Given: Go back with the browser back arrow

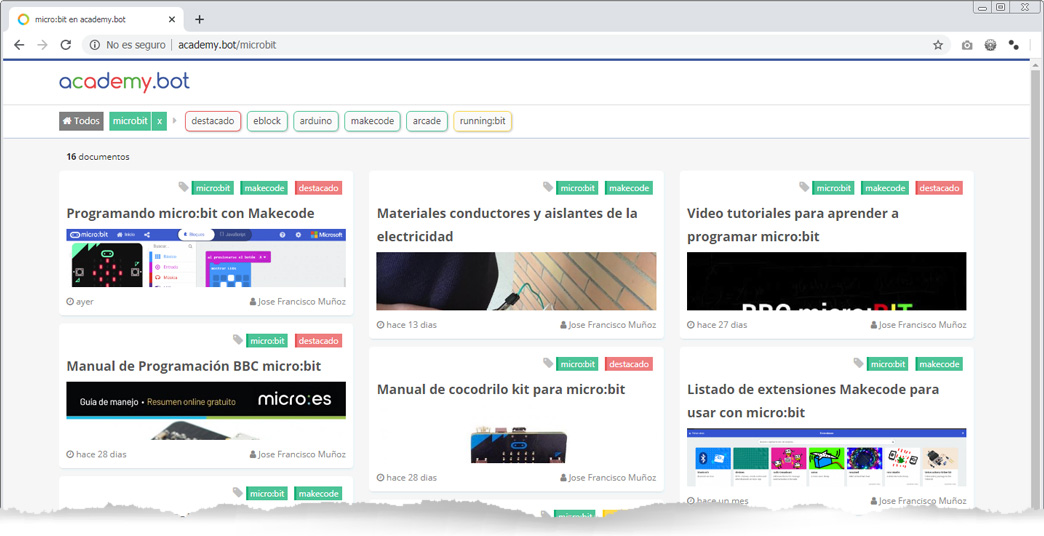Looking at the screenshot, I should coord(19,45).
